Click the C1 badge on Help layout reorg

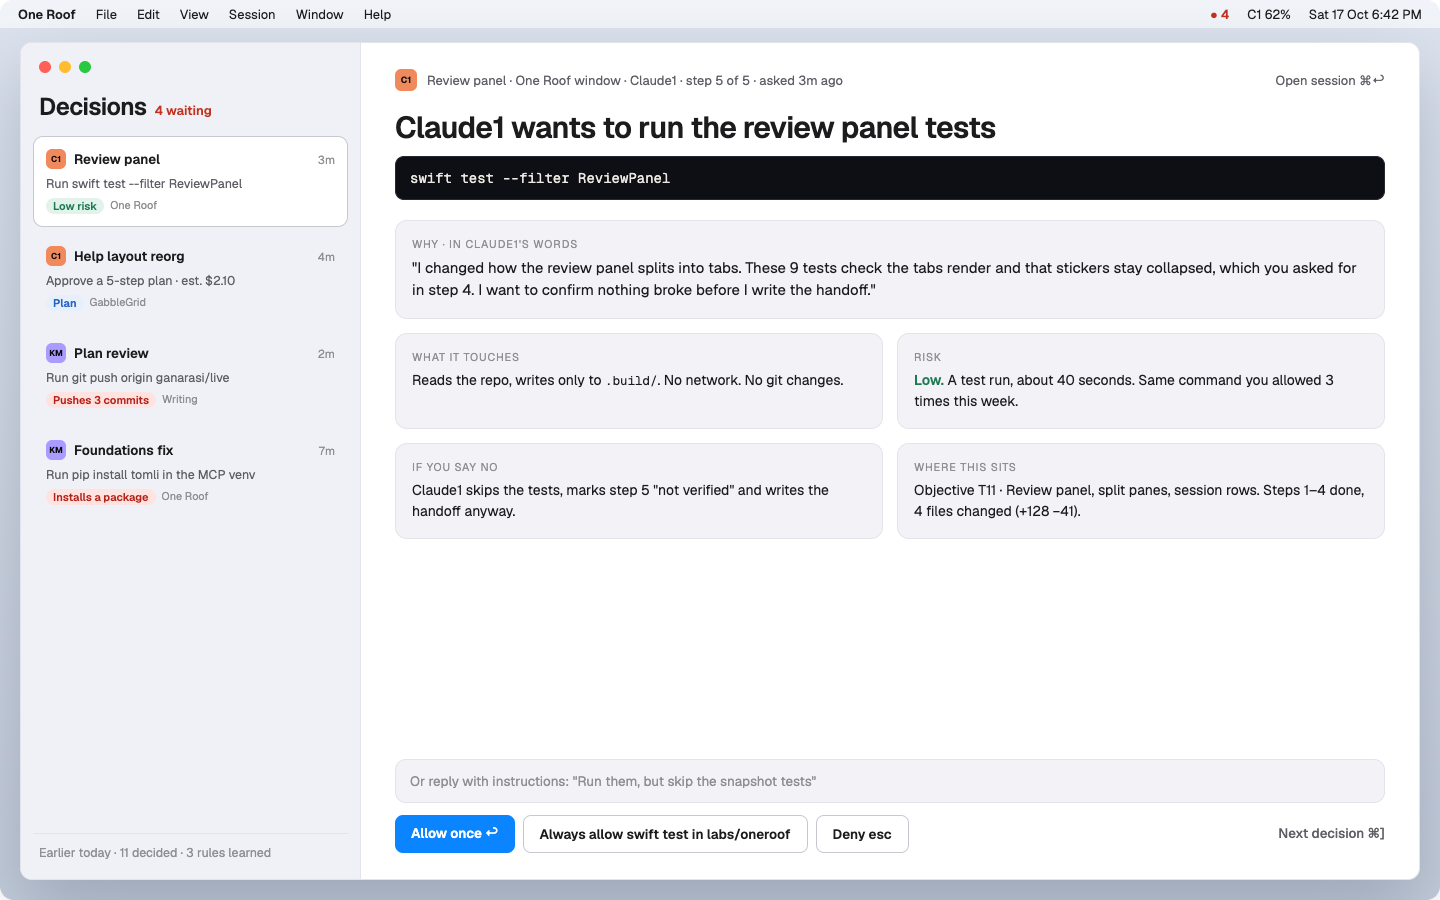coord(56,256)
